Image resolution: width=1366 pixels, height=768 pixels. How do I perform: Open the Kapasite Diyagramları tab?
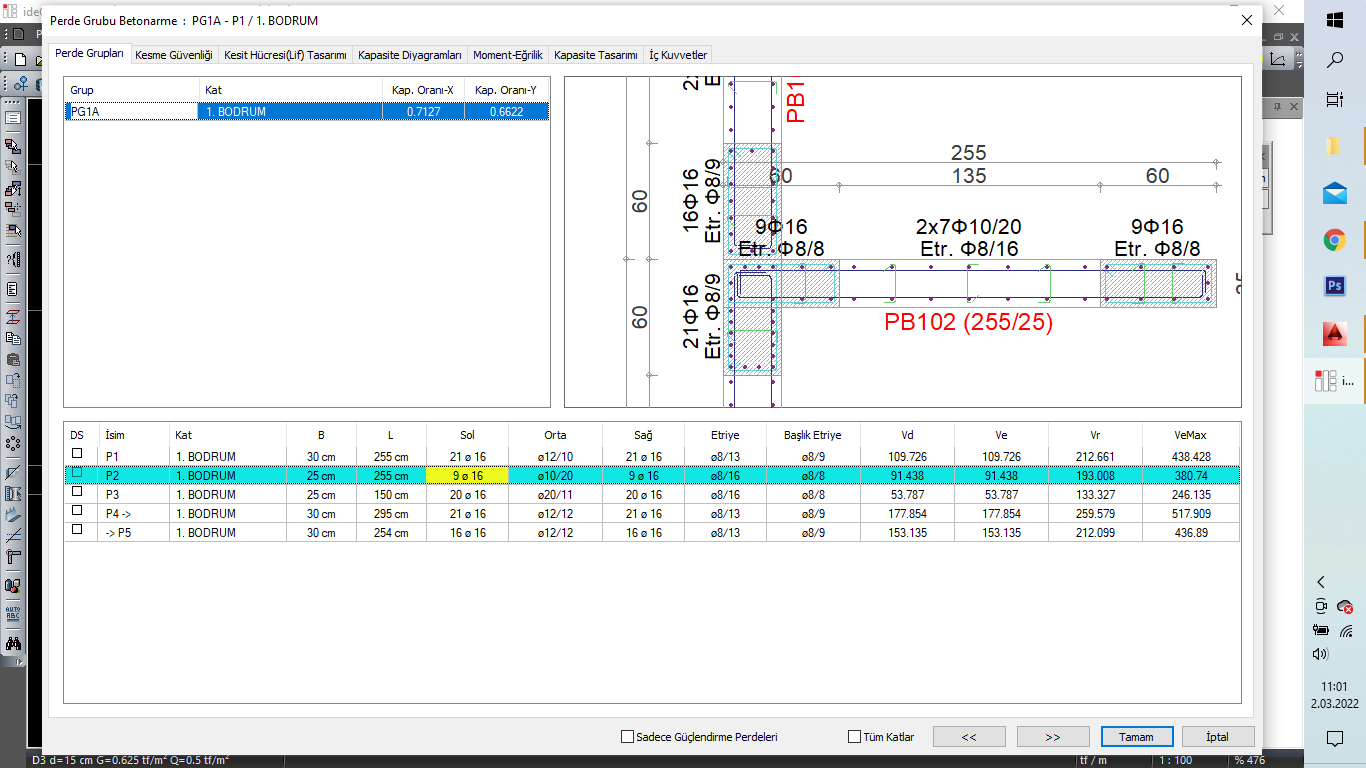[x=410, y=55]
